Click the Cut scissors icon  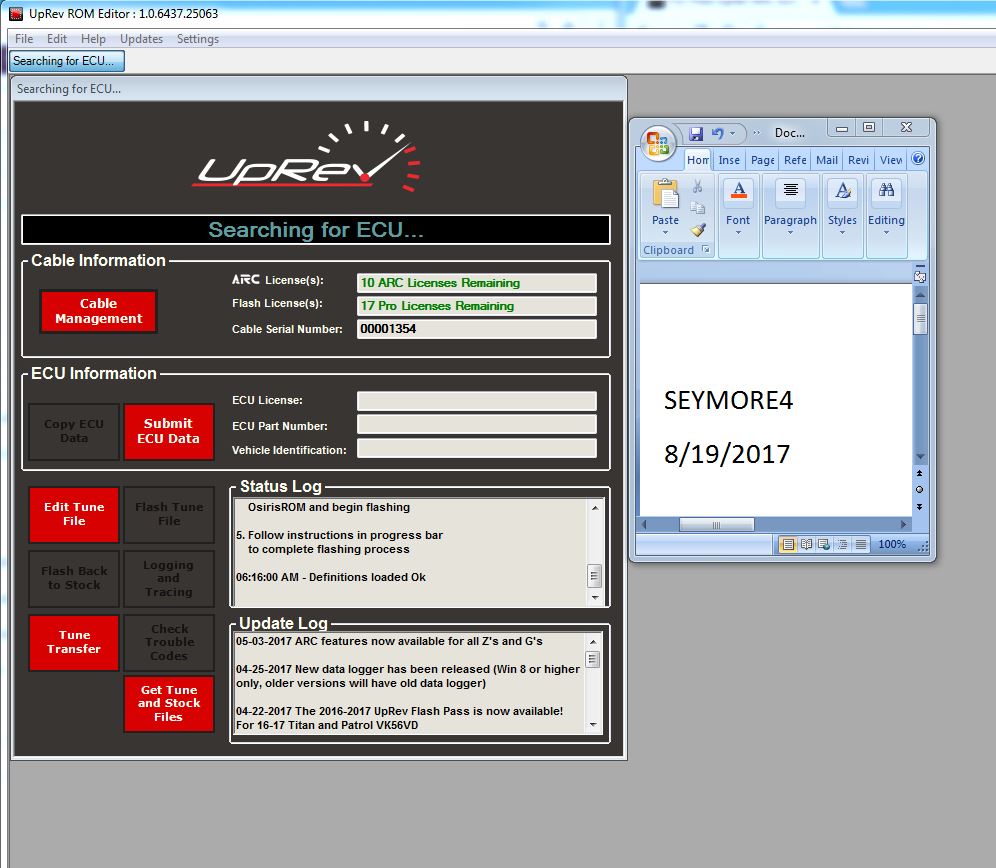[x=698, y=187]
